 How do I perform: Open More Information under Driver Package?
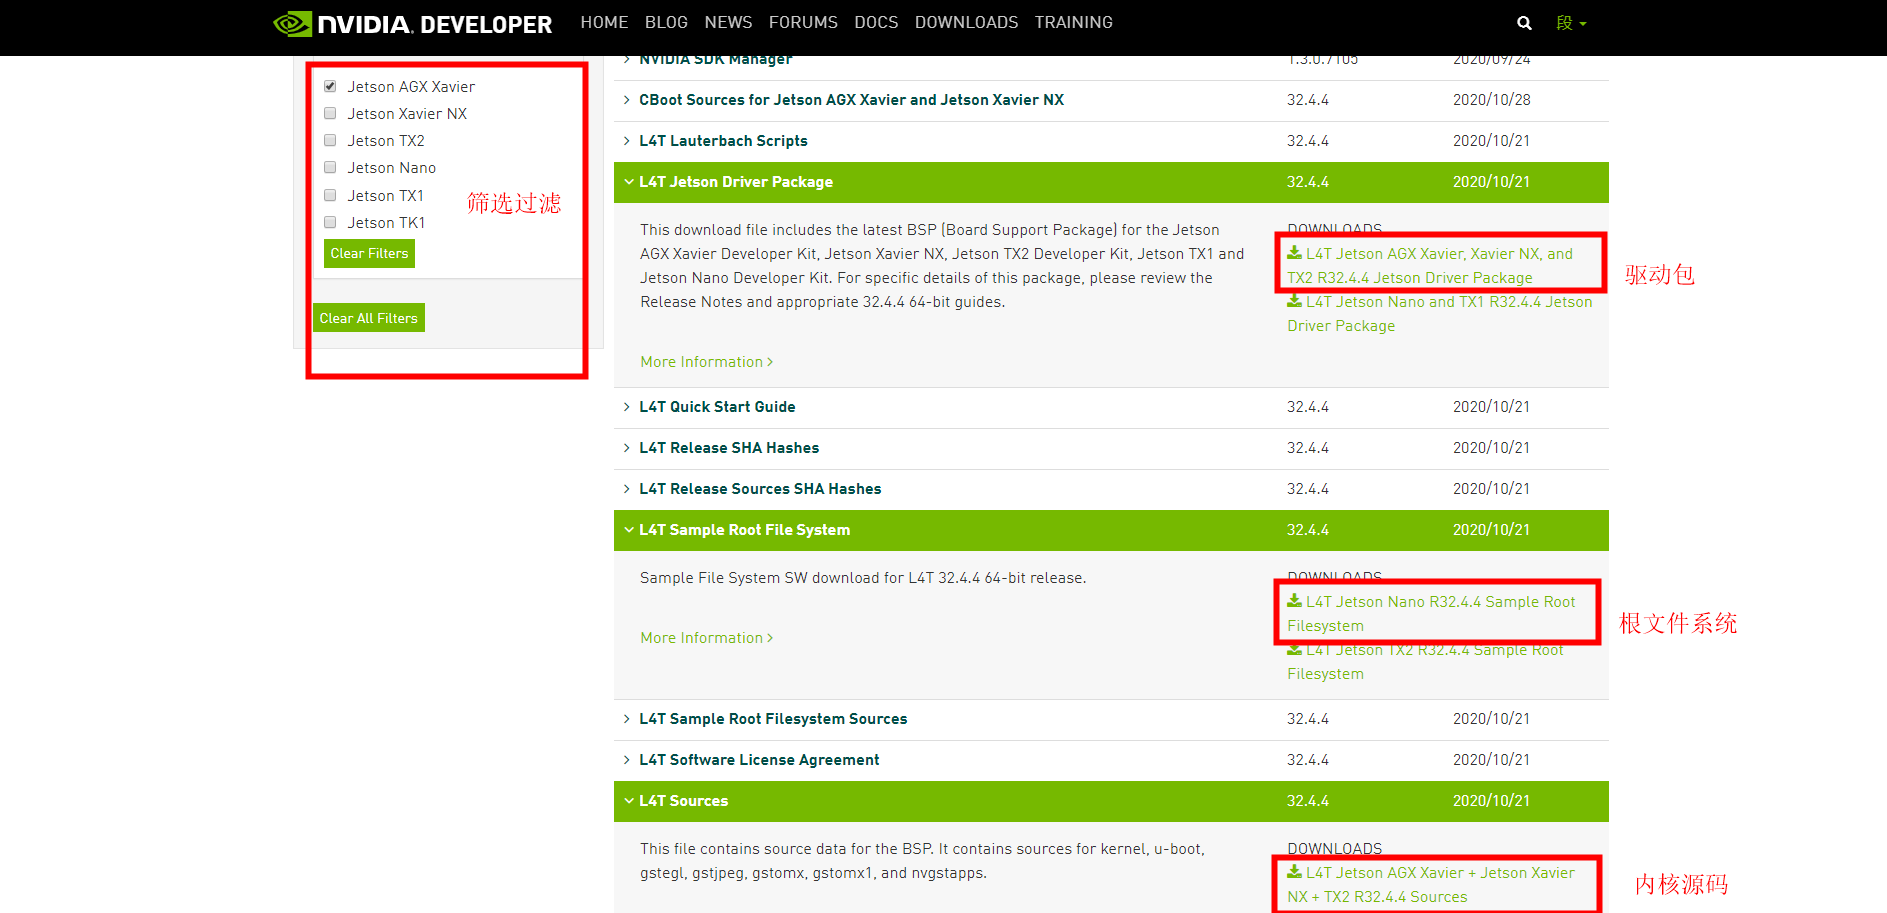tap(706, 362)
